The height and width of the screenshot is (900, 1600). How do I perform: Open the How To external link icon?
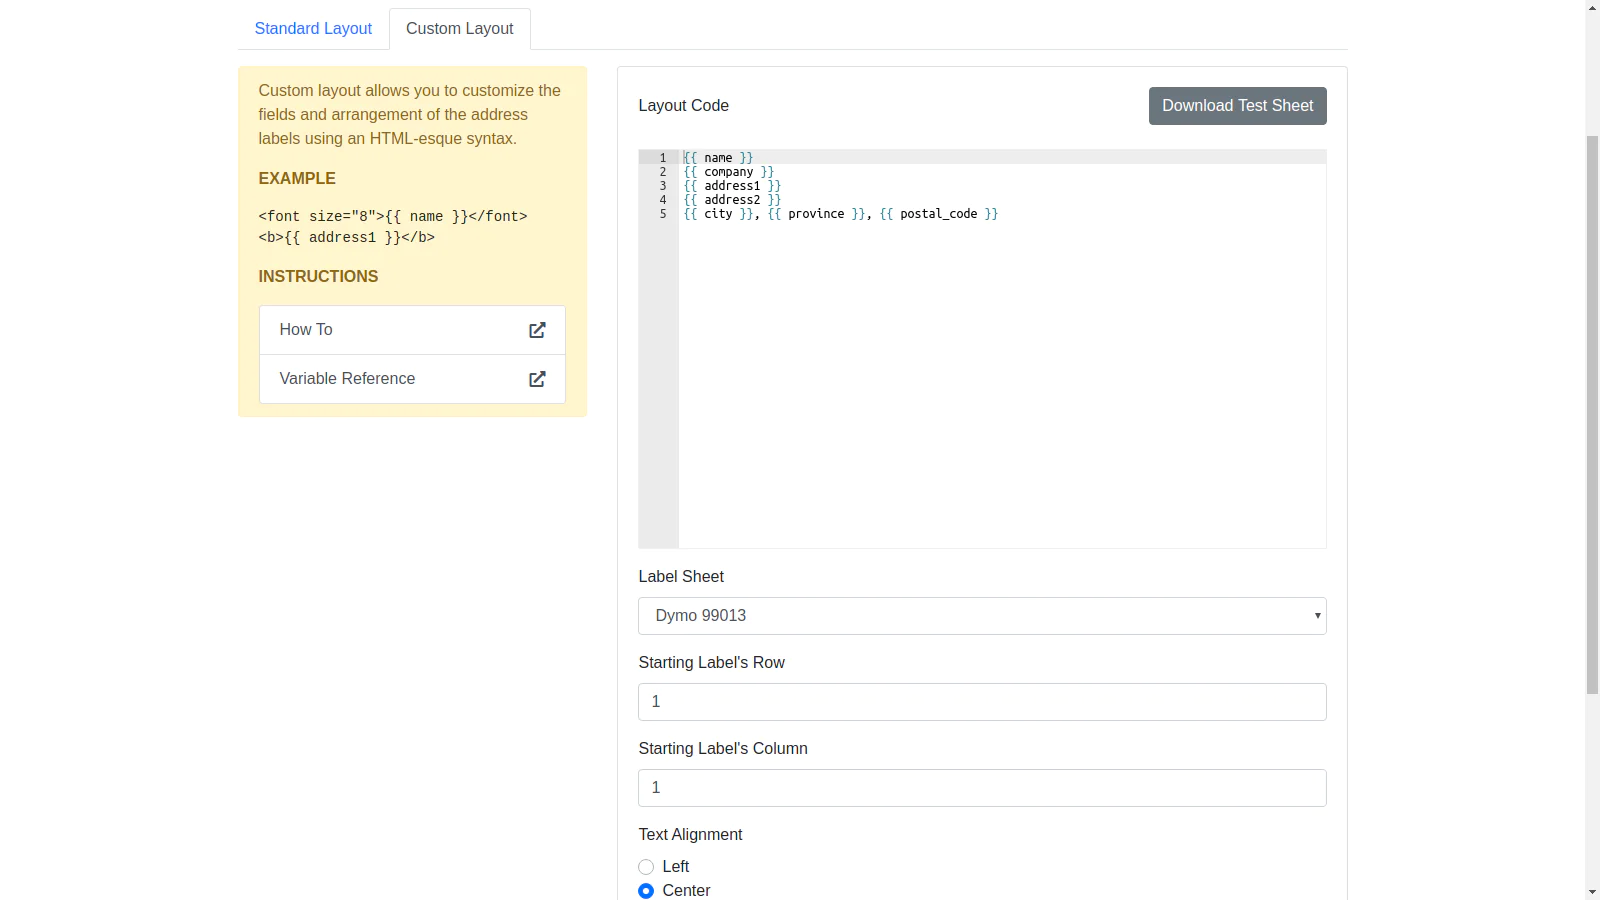537,330
